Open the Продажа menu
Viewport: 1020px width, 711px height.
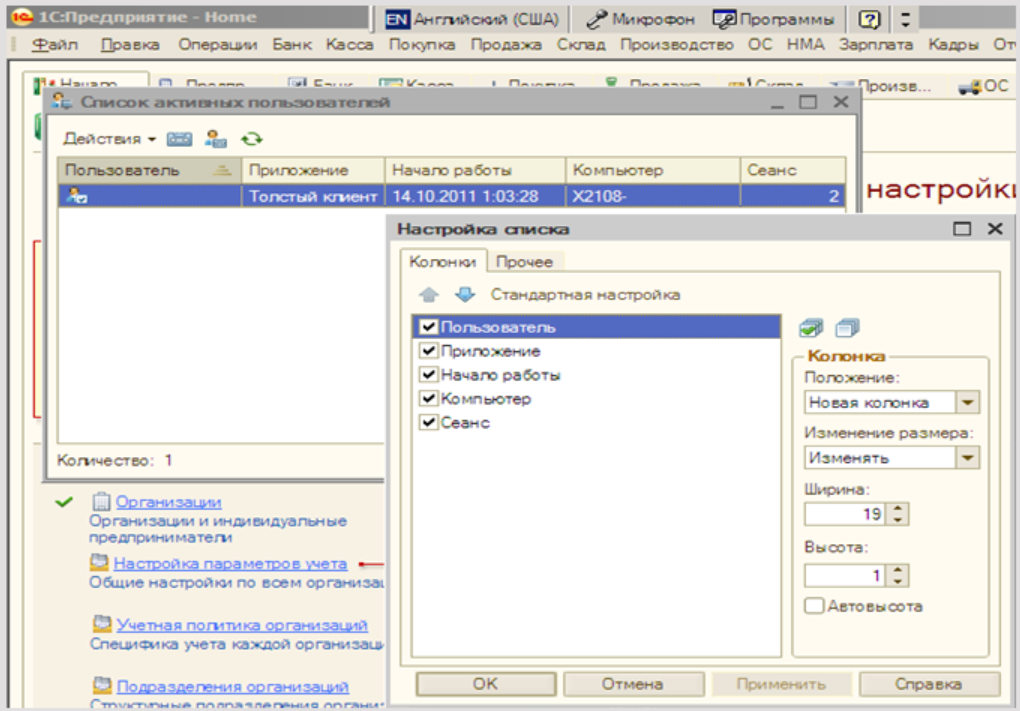pyautogui.click(x=506, y=45)
